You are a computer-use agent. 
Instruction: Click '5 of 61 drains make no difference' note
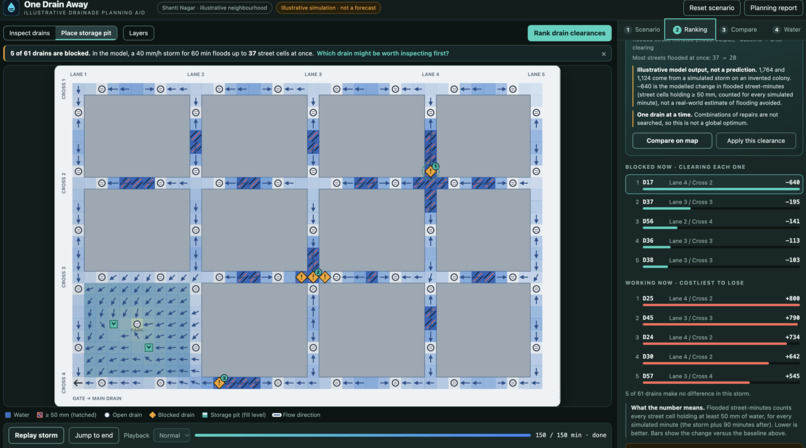pos(687,394)
